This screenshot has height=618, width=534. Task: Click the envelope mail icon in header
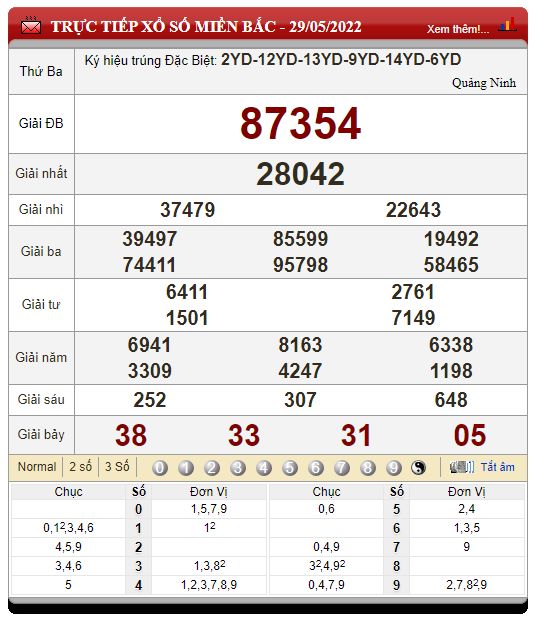[x=31, y=26]
